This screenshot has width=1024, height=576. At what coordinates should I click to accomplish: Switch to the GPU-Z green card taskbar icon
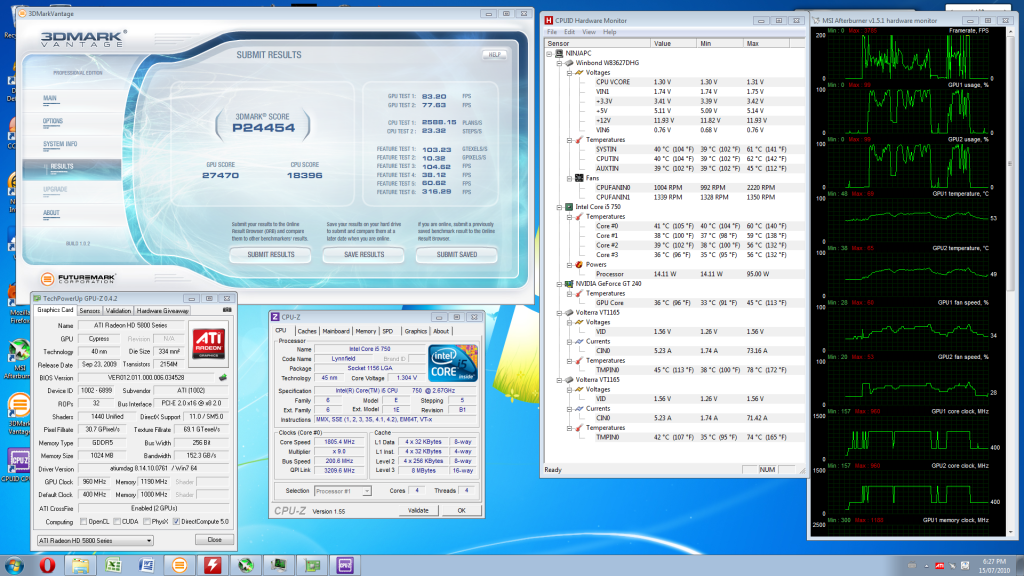coord(312,565)
